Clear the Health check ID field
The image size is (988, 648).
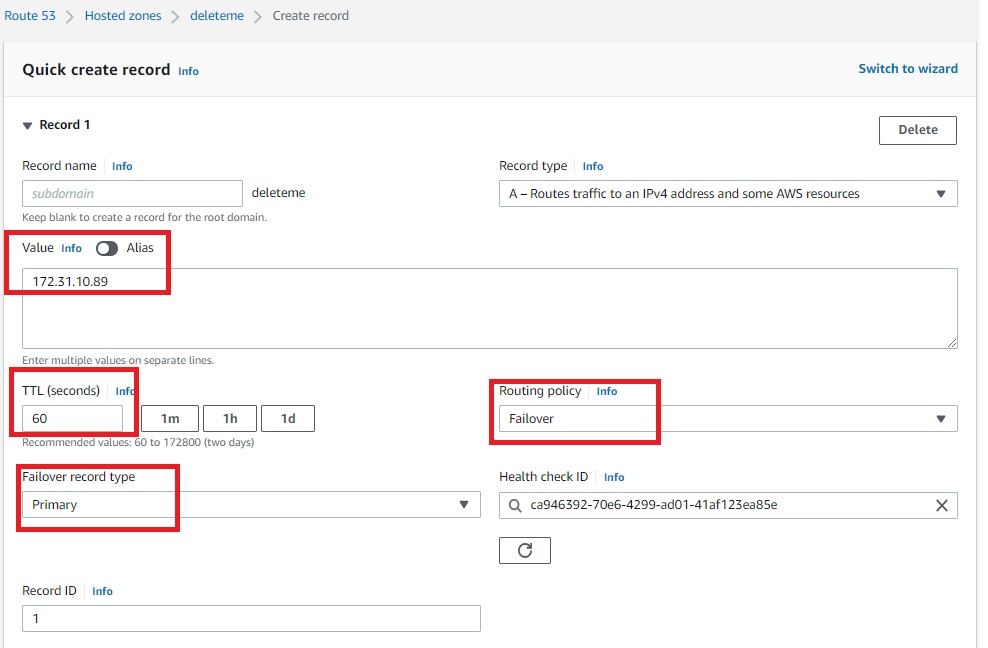[x=941, y=505]
